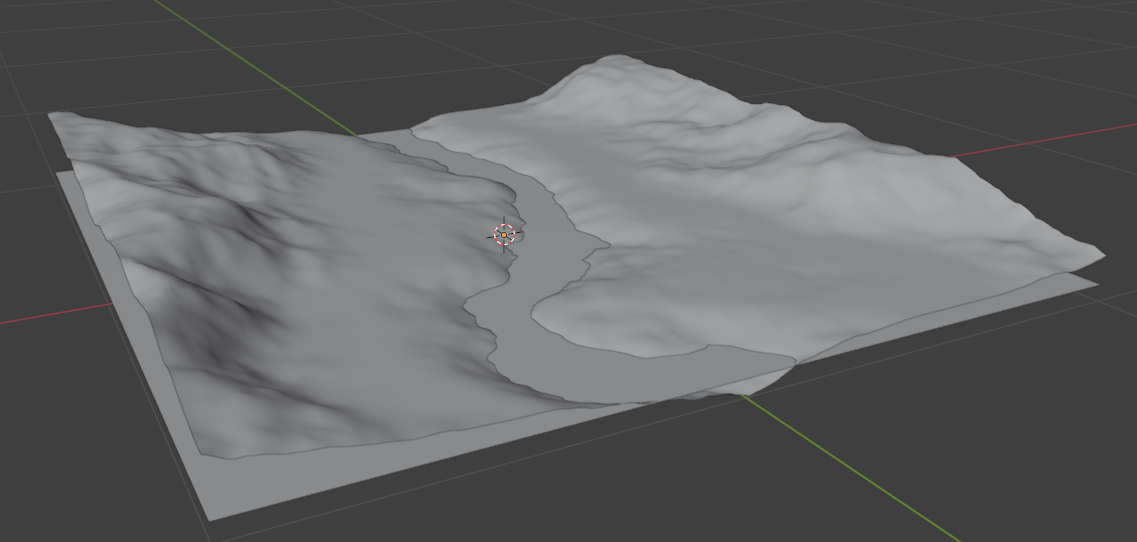Click the right corner of the base plane
Screen dimensions: 1137x542
coord(1096,284)
